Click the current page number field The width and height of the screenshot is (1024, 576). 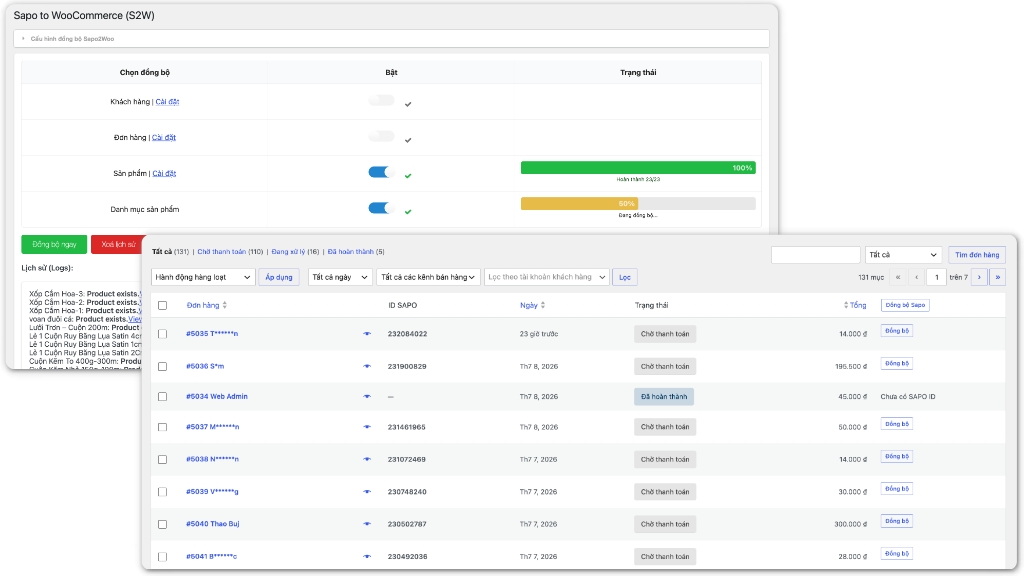pos(936,277)
